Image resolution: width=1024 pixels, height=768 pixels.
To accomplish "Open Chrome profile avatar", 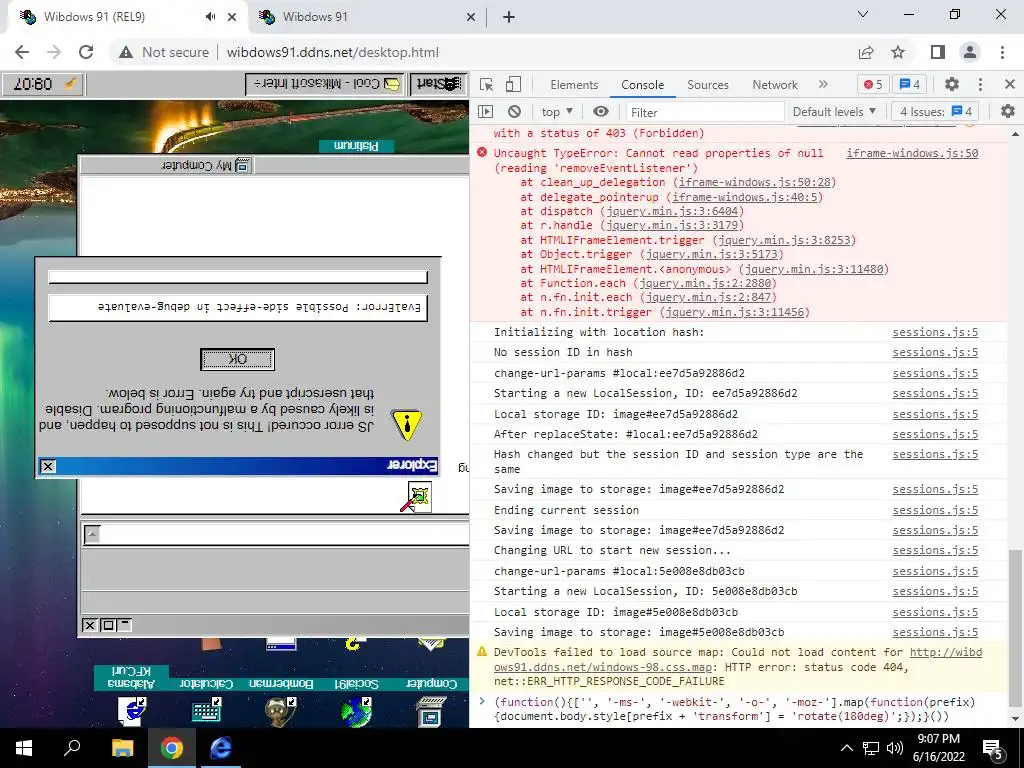I will (970, 52).
